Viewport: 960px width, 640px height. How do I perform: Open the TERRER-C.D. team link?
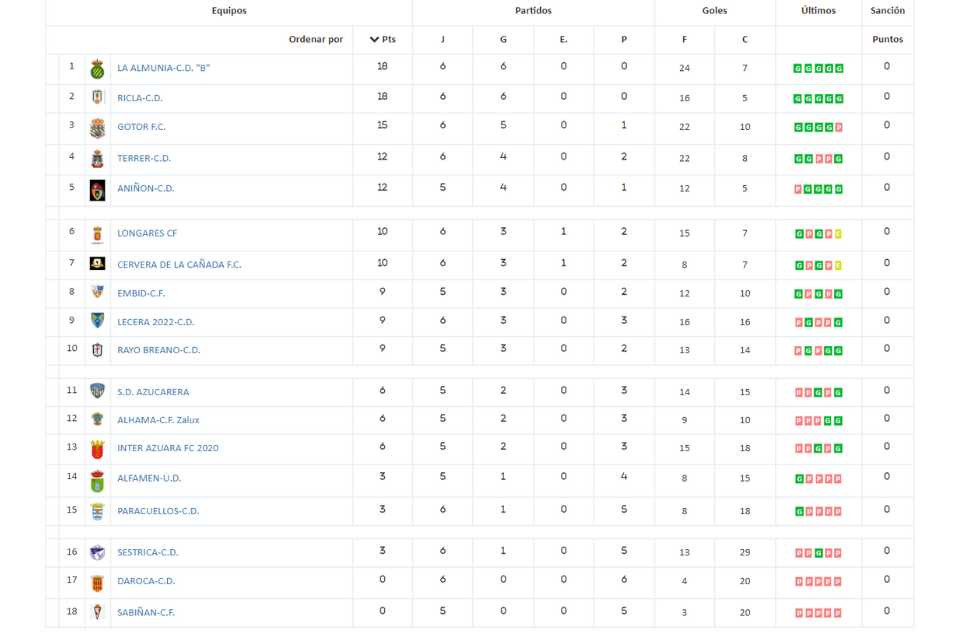[144, 158]
